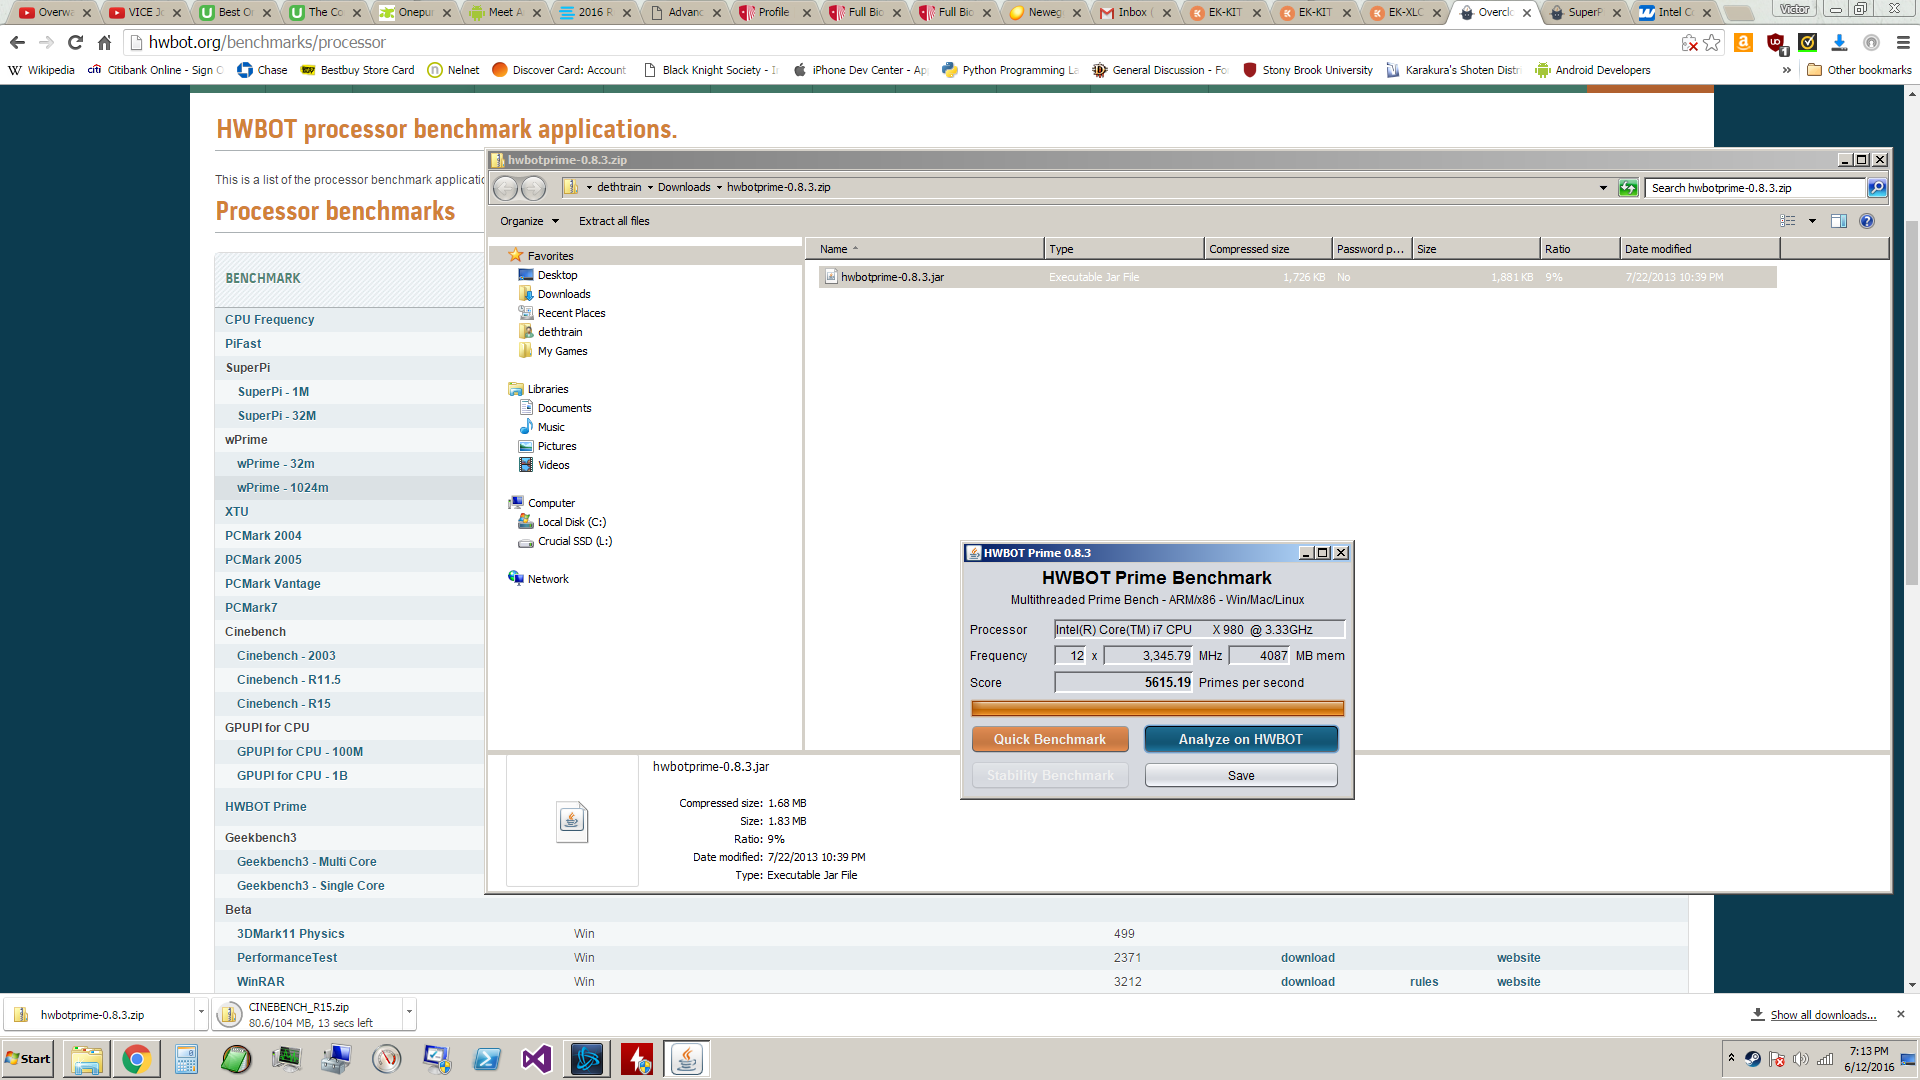Switch to the Newegg browser tab
The image size is (1920, 1080).
pyautogui.click(x=1045, y=12)
